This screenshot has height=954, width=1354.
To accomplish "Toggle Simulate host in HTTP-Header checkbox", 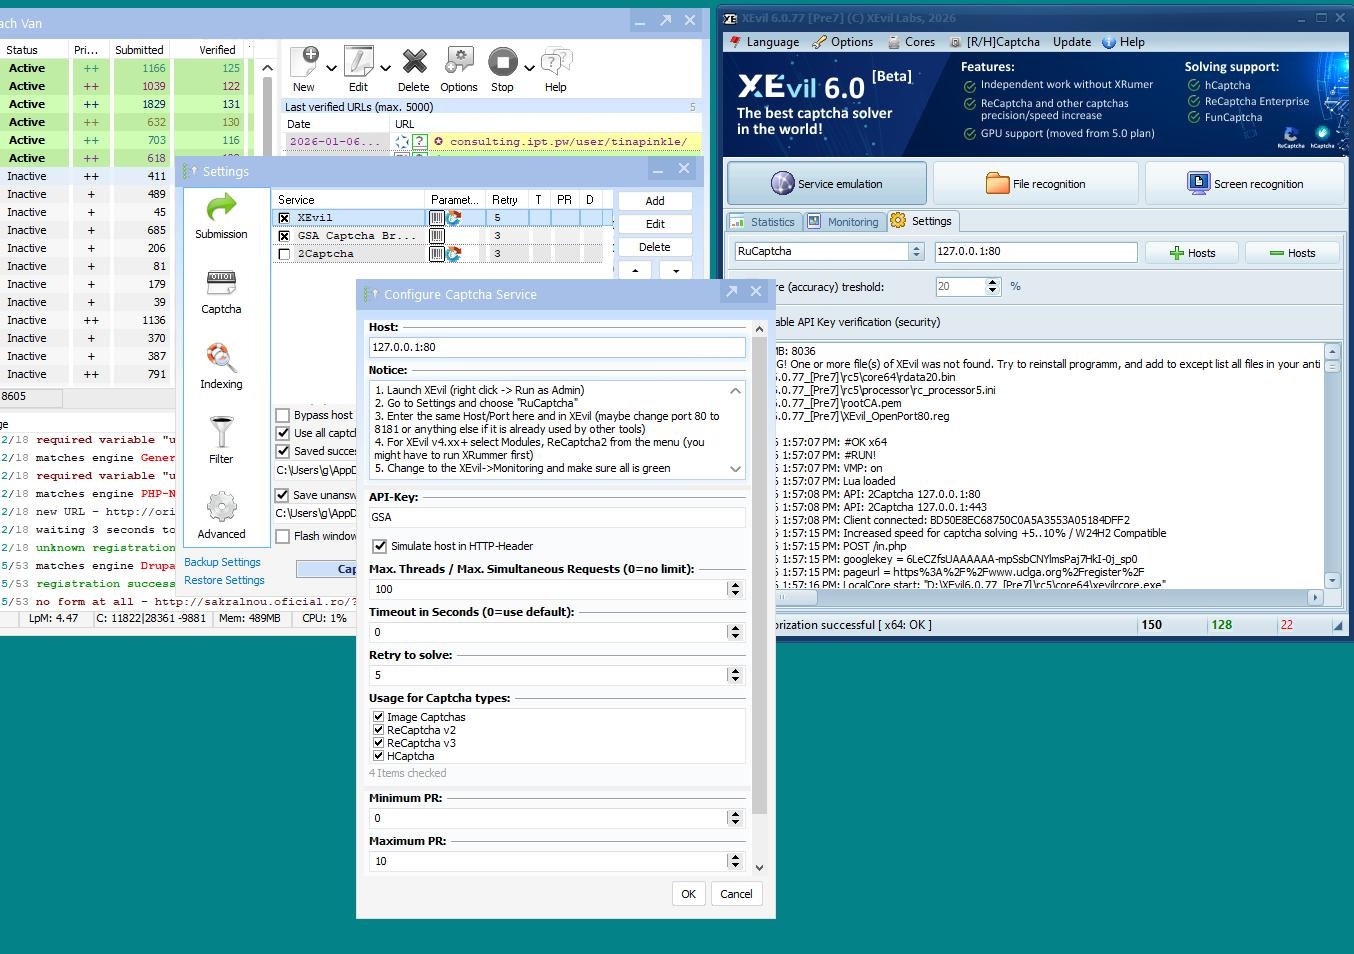I will [380, 546].
